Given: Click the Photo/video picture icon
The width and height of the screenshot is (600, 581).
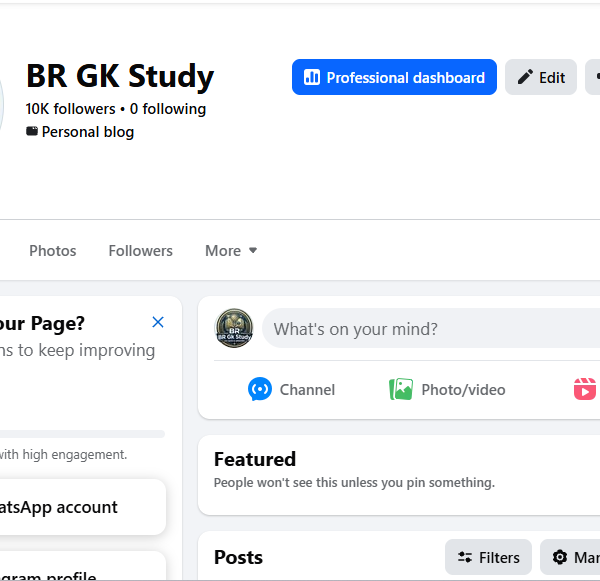Looking at the screenshot, I should [401, 389].
